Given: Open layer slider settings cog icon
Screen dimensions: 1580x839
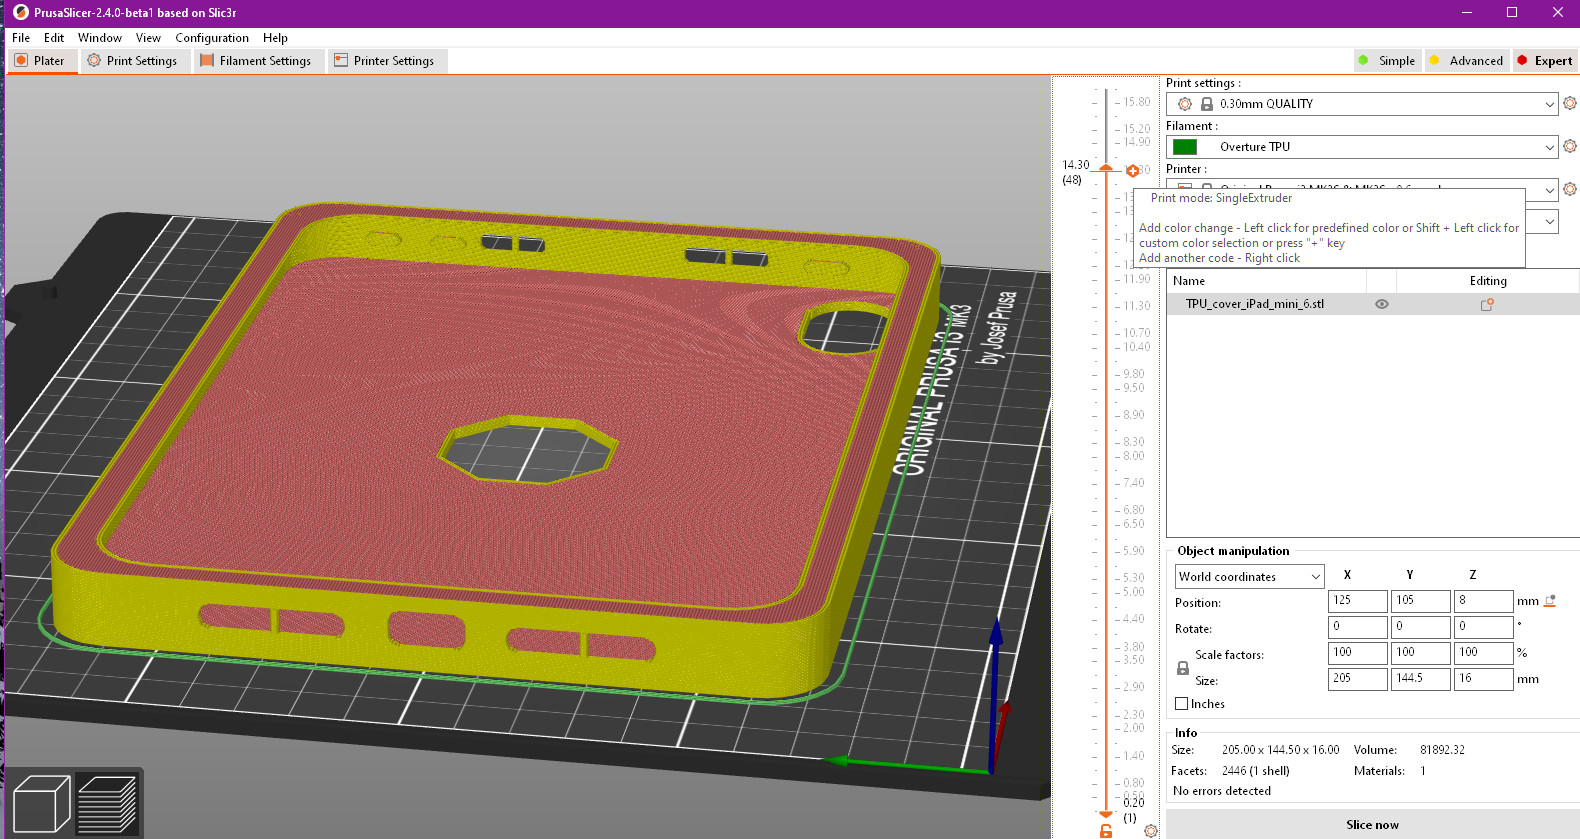Looking at the screenshot, I should [x=1151, y=830].
